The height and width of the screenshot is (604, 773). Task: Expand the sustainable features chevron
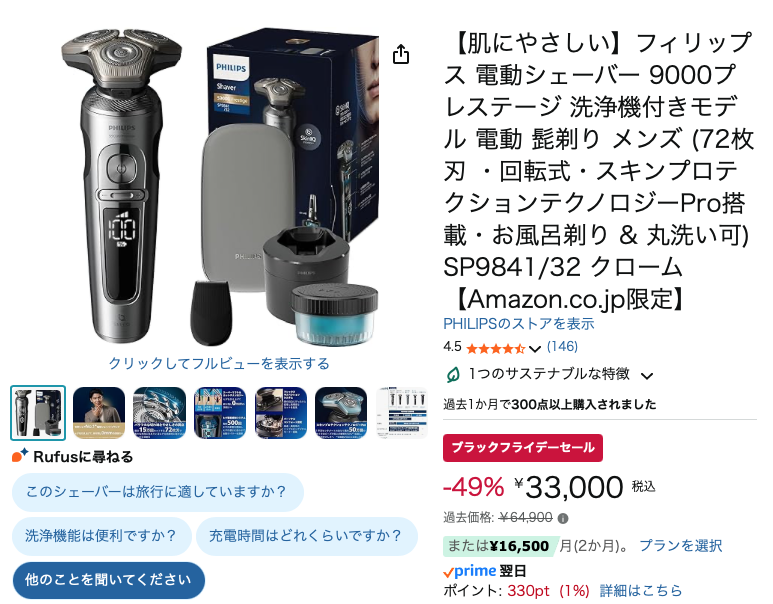pyautogui.click(x=647, y=376)
